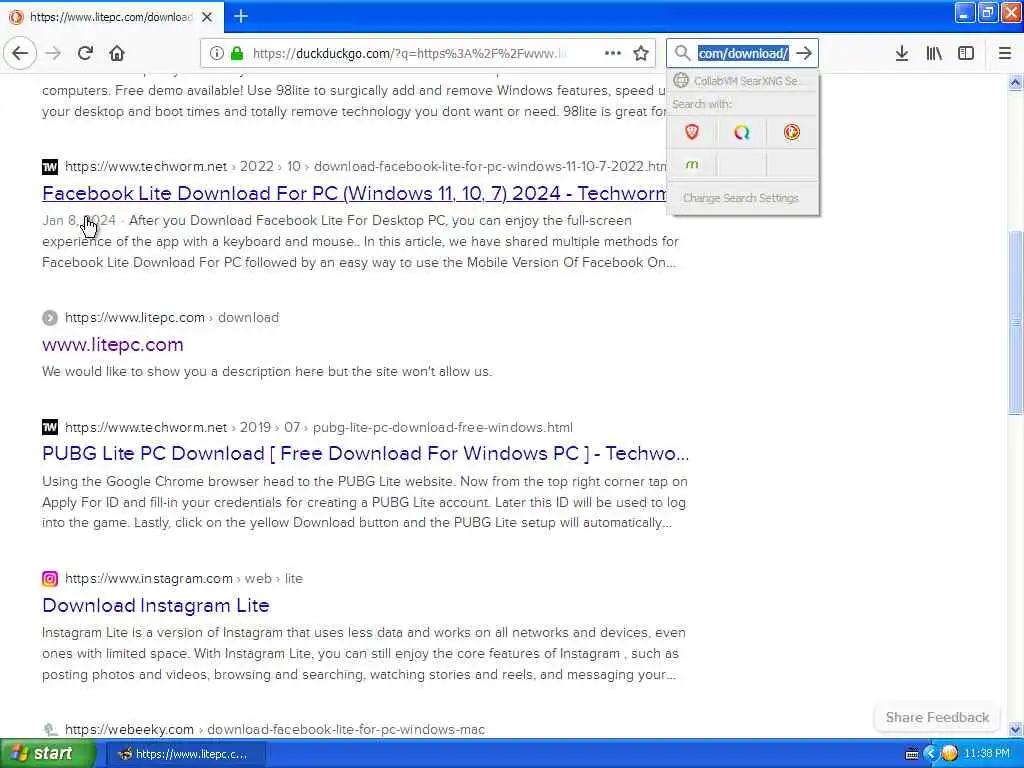Click the litepc.com result favicon
The width and height of the screenshot is (1024, 768).
pyautogui.click(x=50, y=318)
